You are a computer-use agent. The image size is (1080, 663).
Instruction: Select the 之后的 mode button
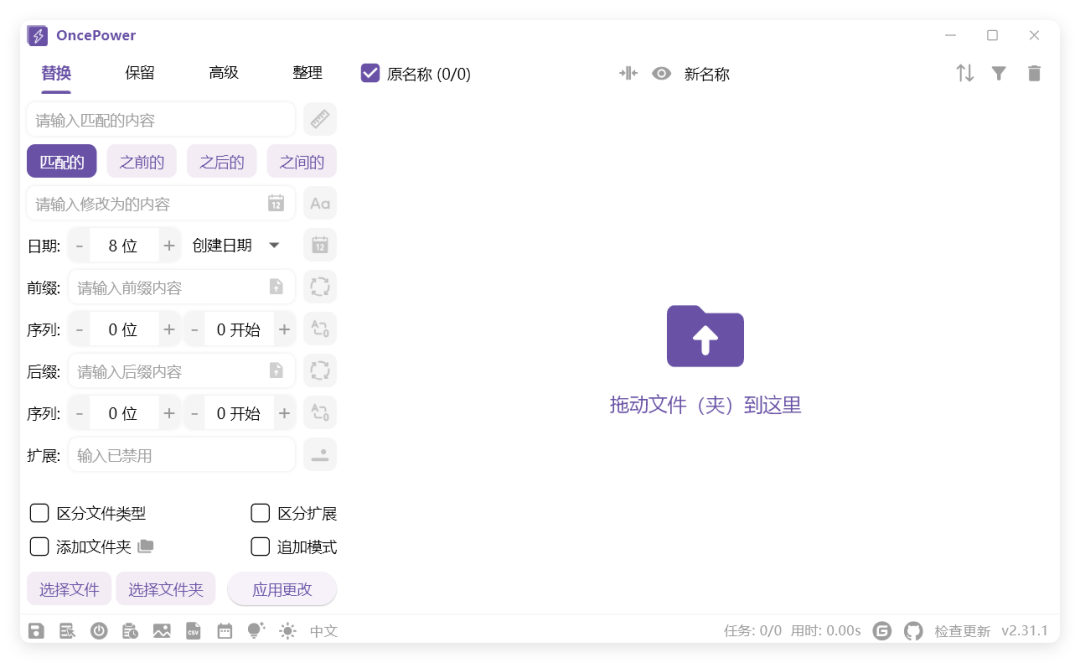tap(222, 162)
